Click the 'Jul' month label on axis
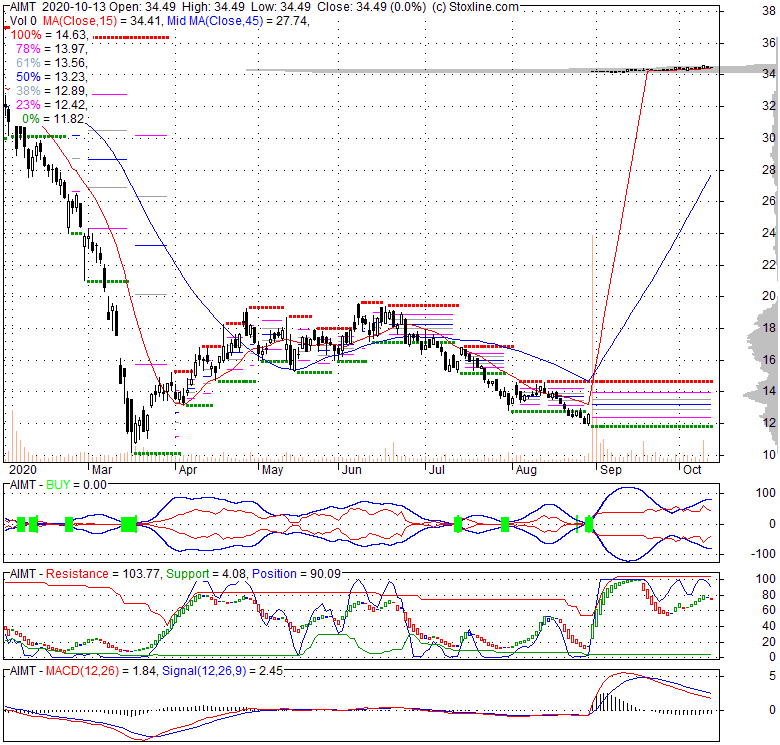Screen dimensions: 780x745 (437, 469)
